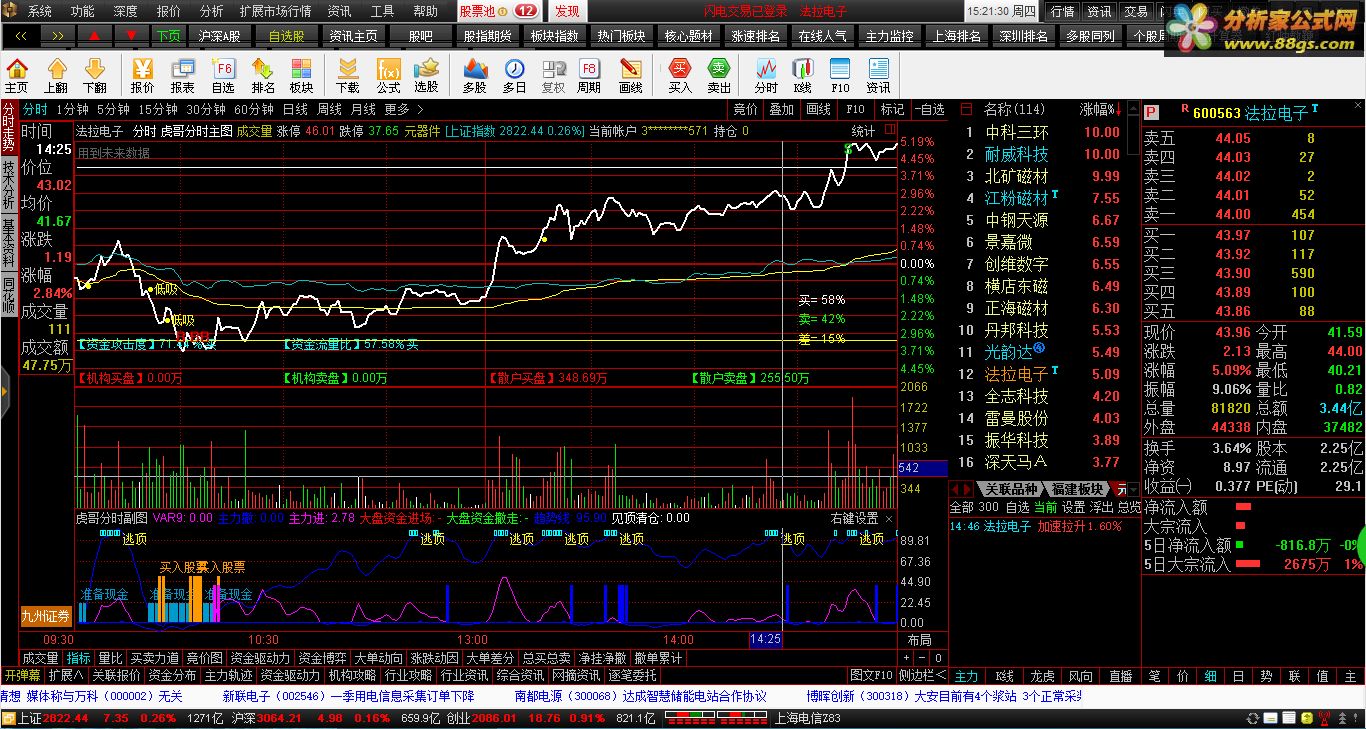Screen dimensions: 1366x729
Task: Click the 卖出 sell icon
Action: [x=719, y=76]
